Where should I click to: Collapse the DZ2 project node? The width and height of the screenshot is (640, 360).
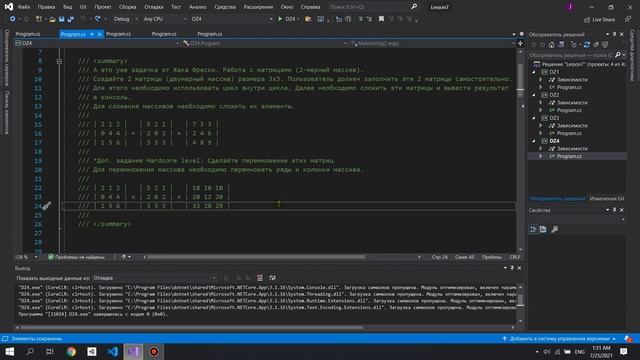click(x=534, y=95)
